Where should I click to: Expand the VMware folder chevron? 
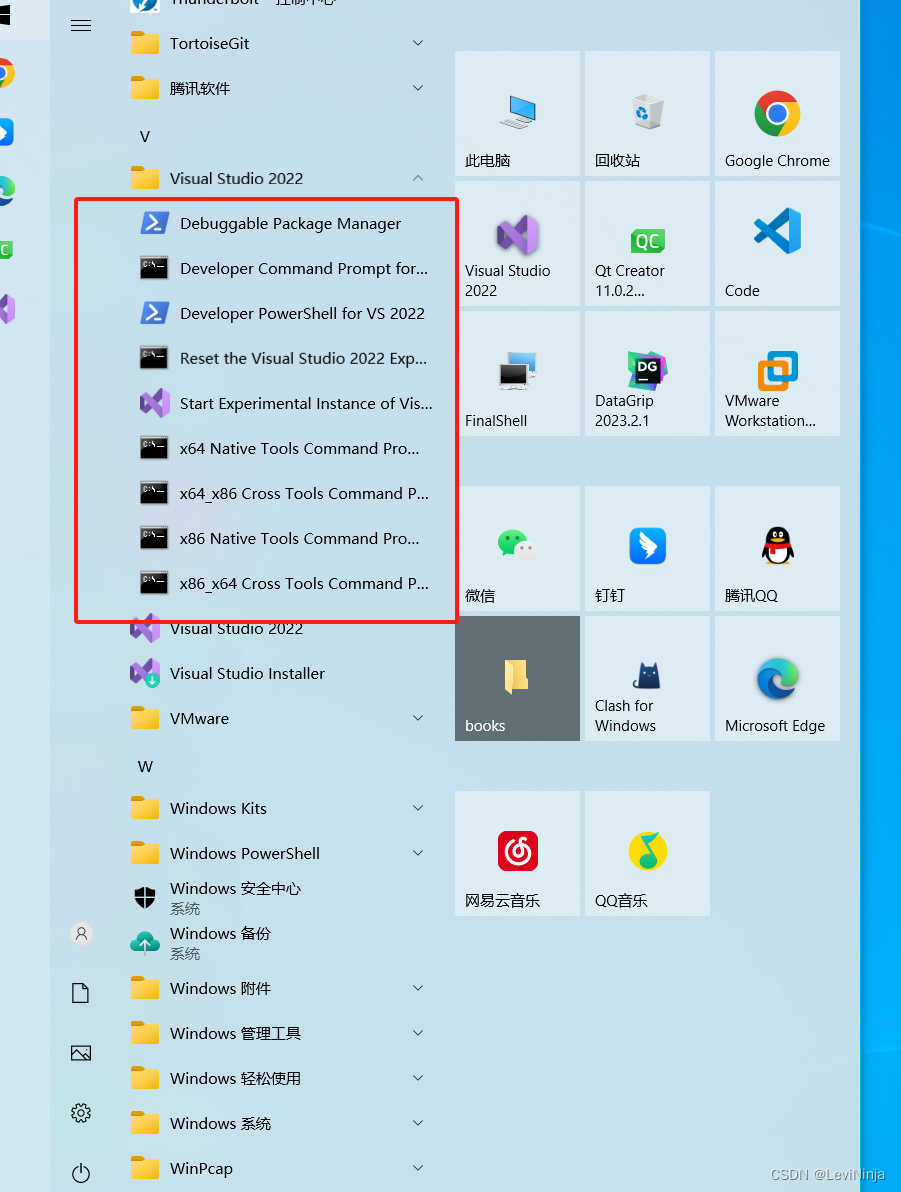(x=417, y=718)
